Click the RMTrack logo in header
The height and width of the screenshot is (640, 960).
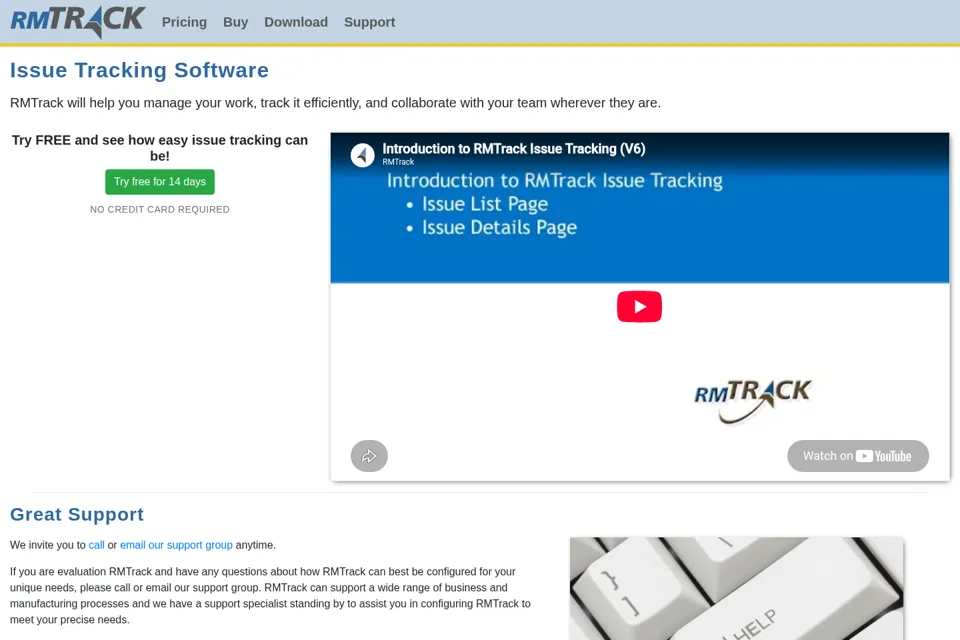click(78, 21)
